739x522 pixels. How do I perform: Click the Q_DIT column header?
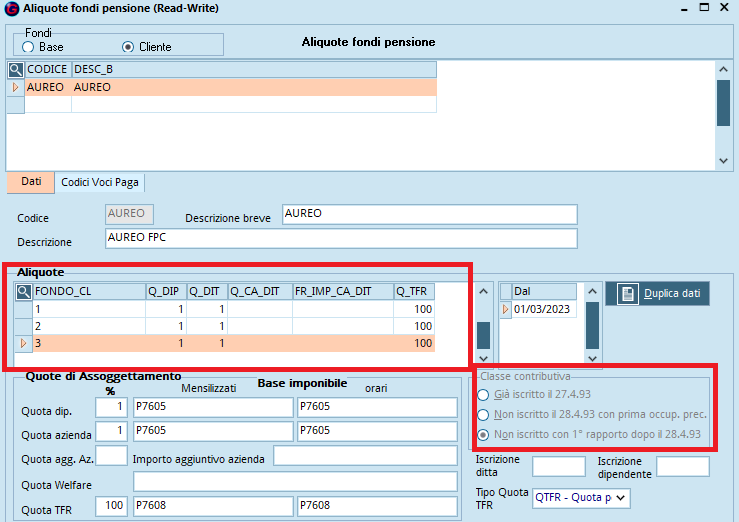(x=207, y=292)
